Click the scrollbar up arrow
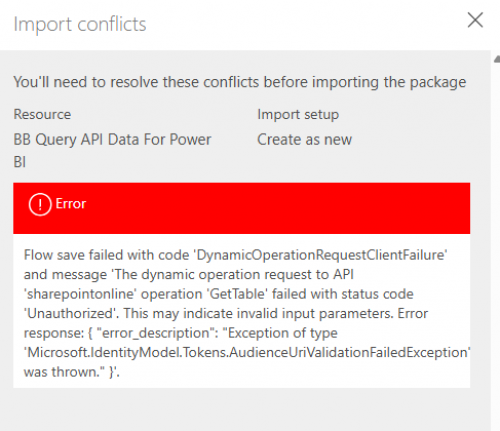The width and height of the screenshot is (500, 431). coord(497,59)
